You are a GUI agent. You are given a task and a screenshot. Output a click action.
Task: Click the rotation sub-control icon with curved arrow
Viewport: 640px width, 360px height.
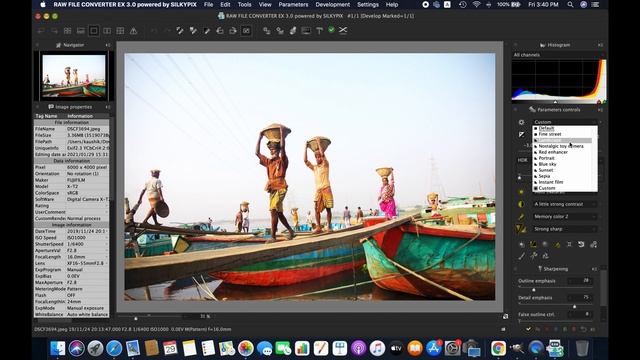coord(581,244)
